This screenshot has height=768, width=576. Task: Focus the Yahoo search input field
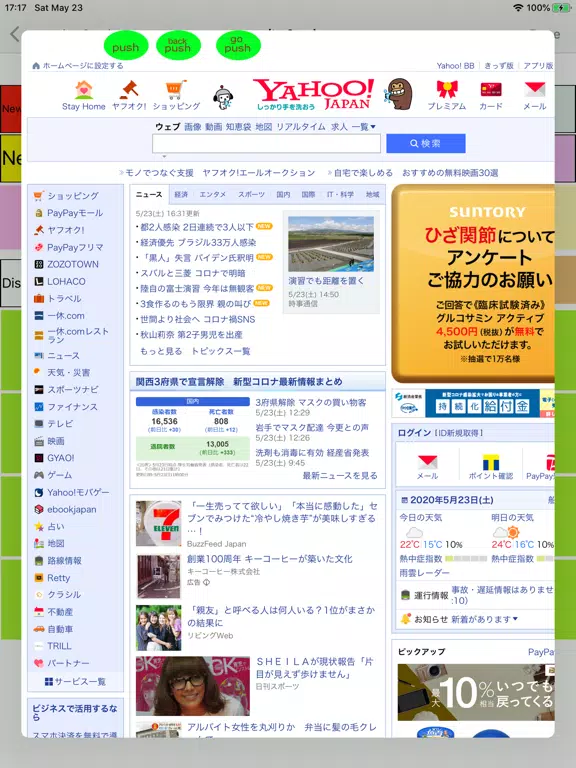coord(266,144)
